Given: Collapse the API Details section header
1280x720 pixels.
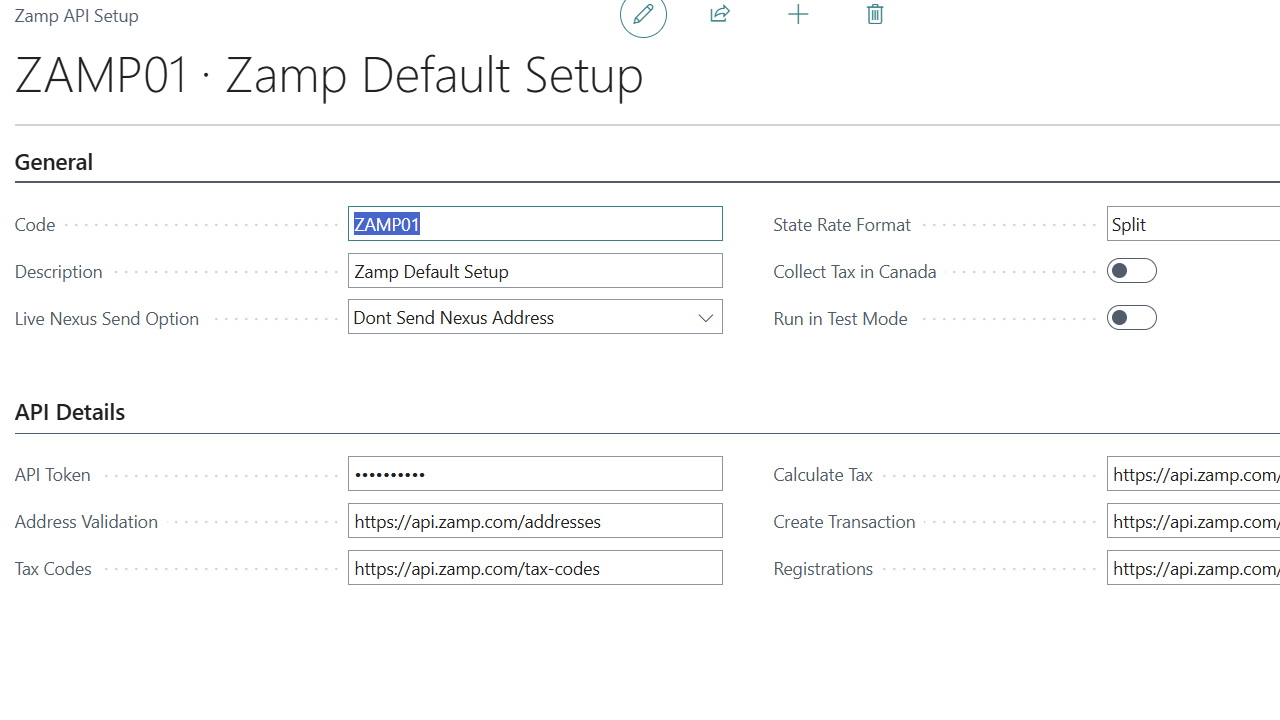Looking at the screenshot, I should pyautogui.click(x=70, y=412).
